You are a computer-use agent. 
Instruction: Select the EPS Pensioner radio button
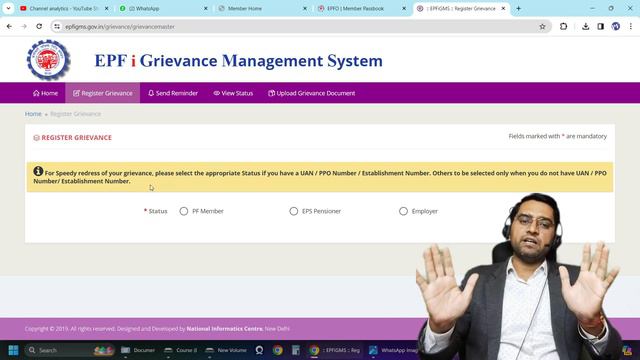point(293,211)
